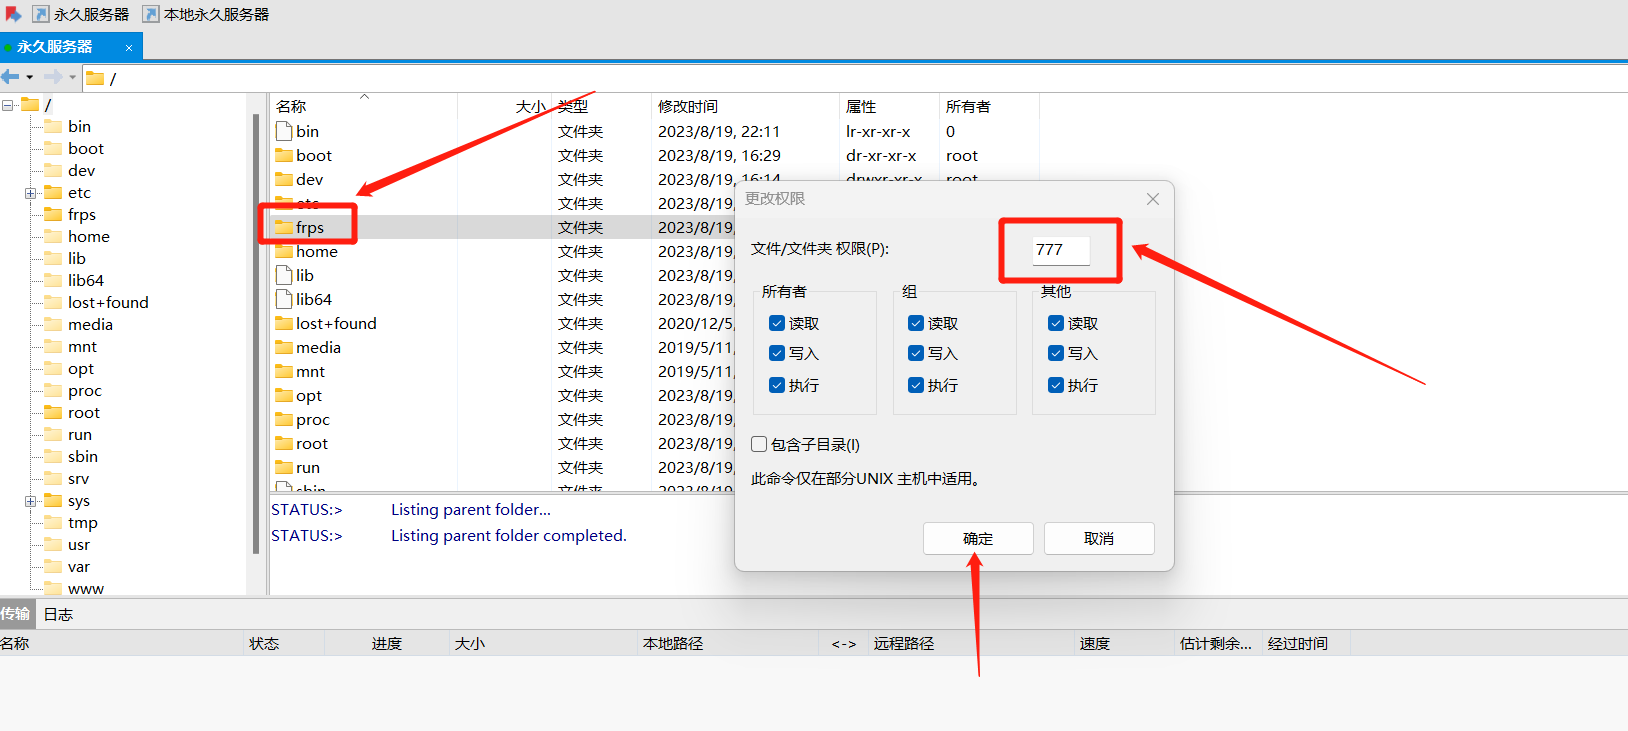Click the 永久服务器 shortcut icon in top bar

coord(41,14)
